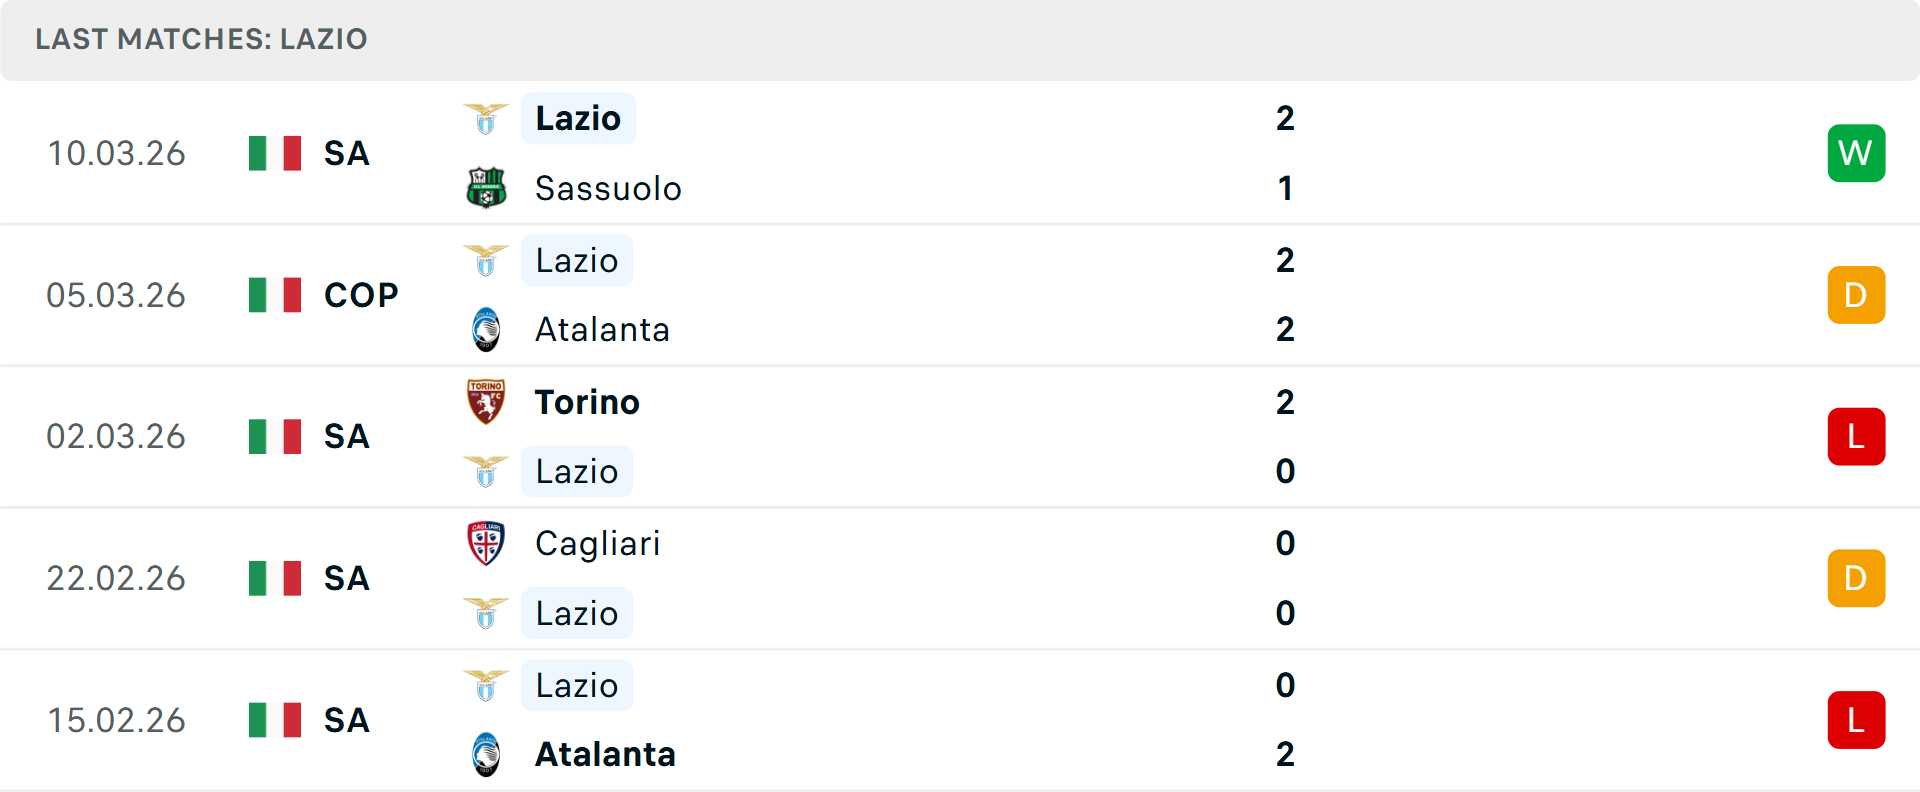Open the Torino team link
The height and width of the screenshot is (792, 1920).
pos(587,402)
